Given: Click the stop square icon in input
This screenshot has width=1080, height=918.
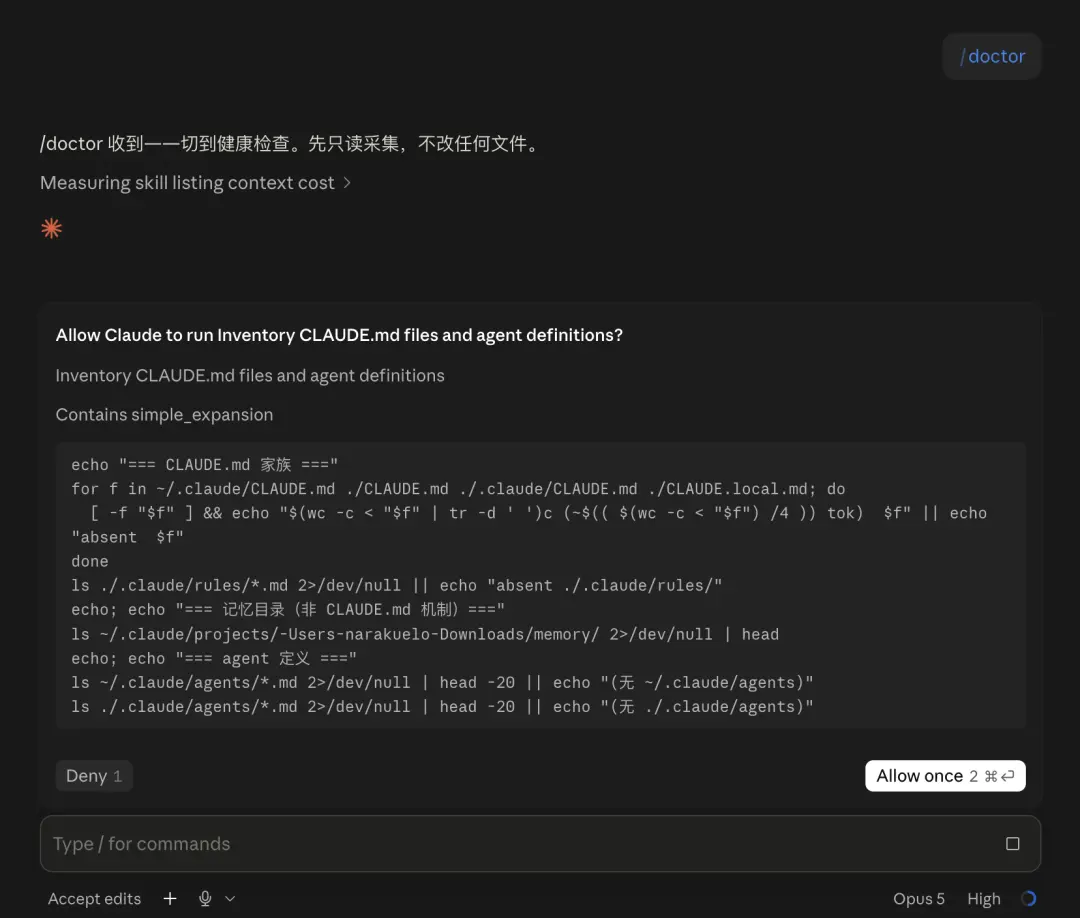Looking at the screenshot, I should click(x=1012, y=844).
